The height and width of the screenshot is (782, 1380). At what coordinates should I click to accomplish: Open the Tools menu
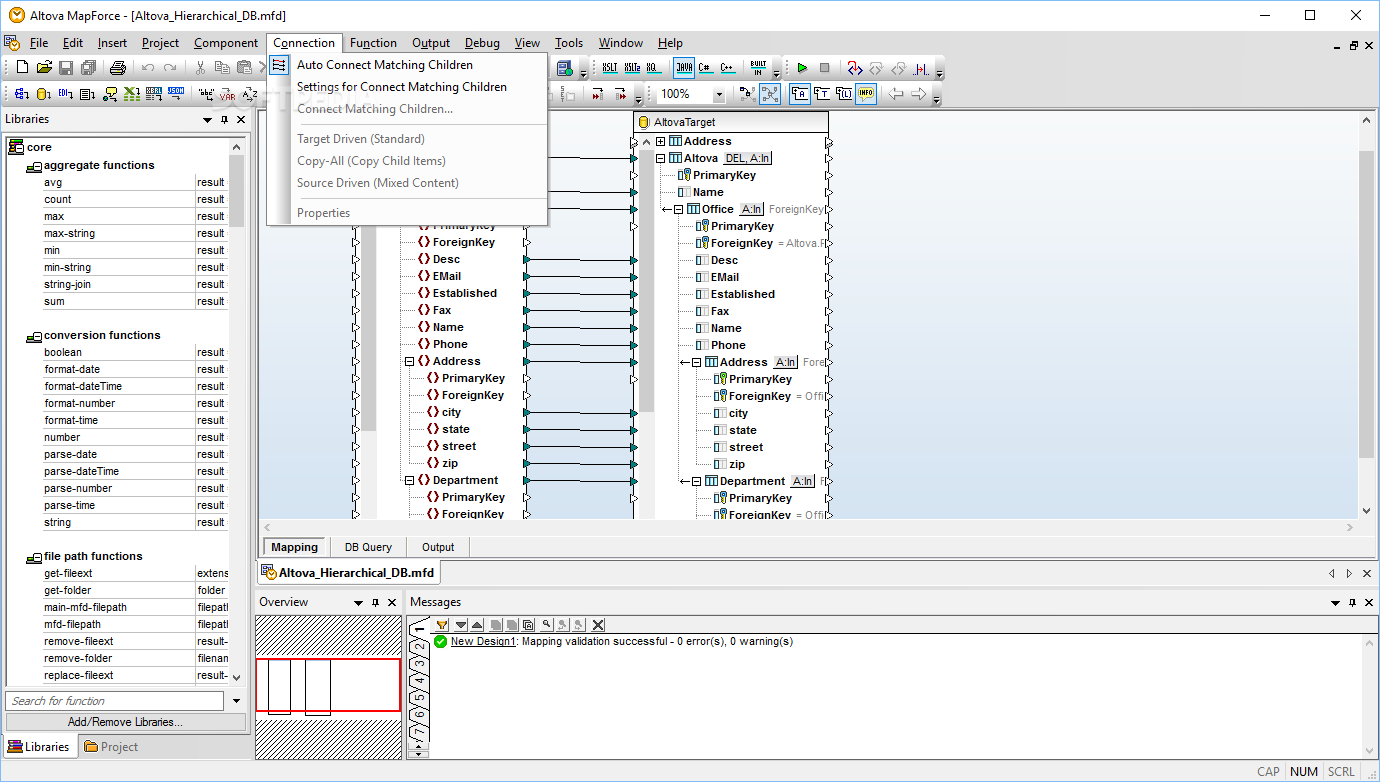coord(568,43)
